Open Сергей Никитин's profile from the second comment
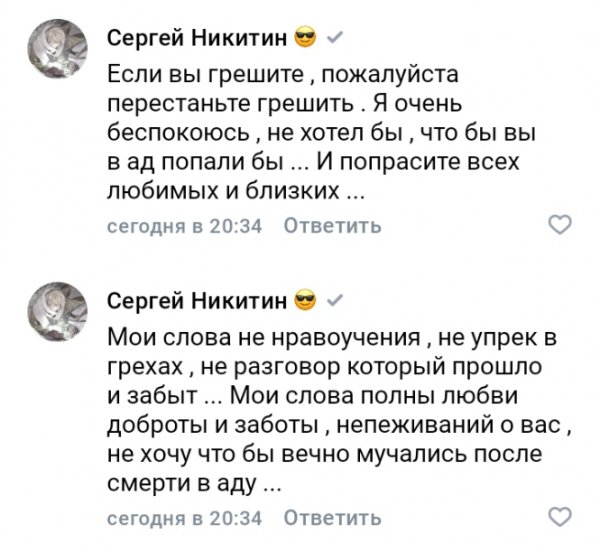This screenshot has height=552, width=600. click(198, 299)
